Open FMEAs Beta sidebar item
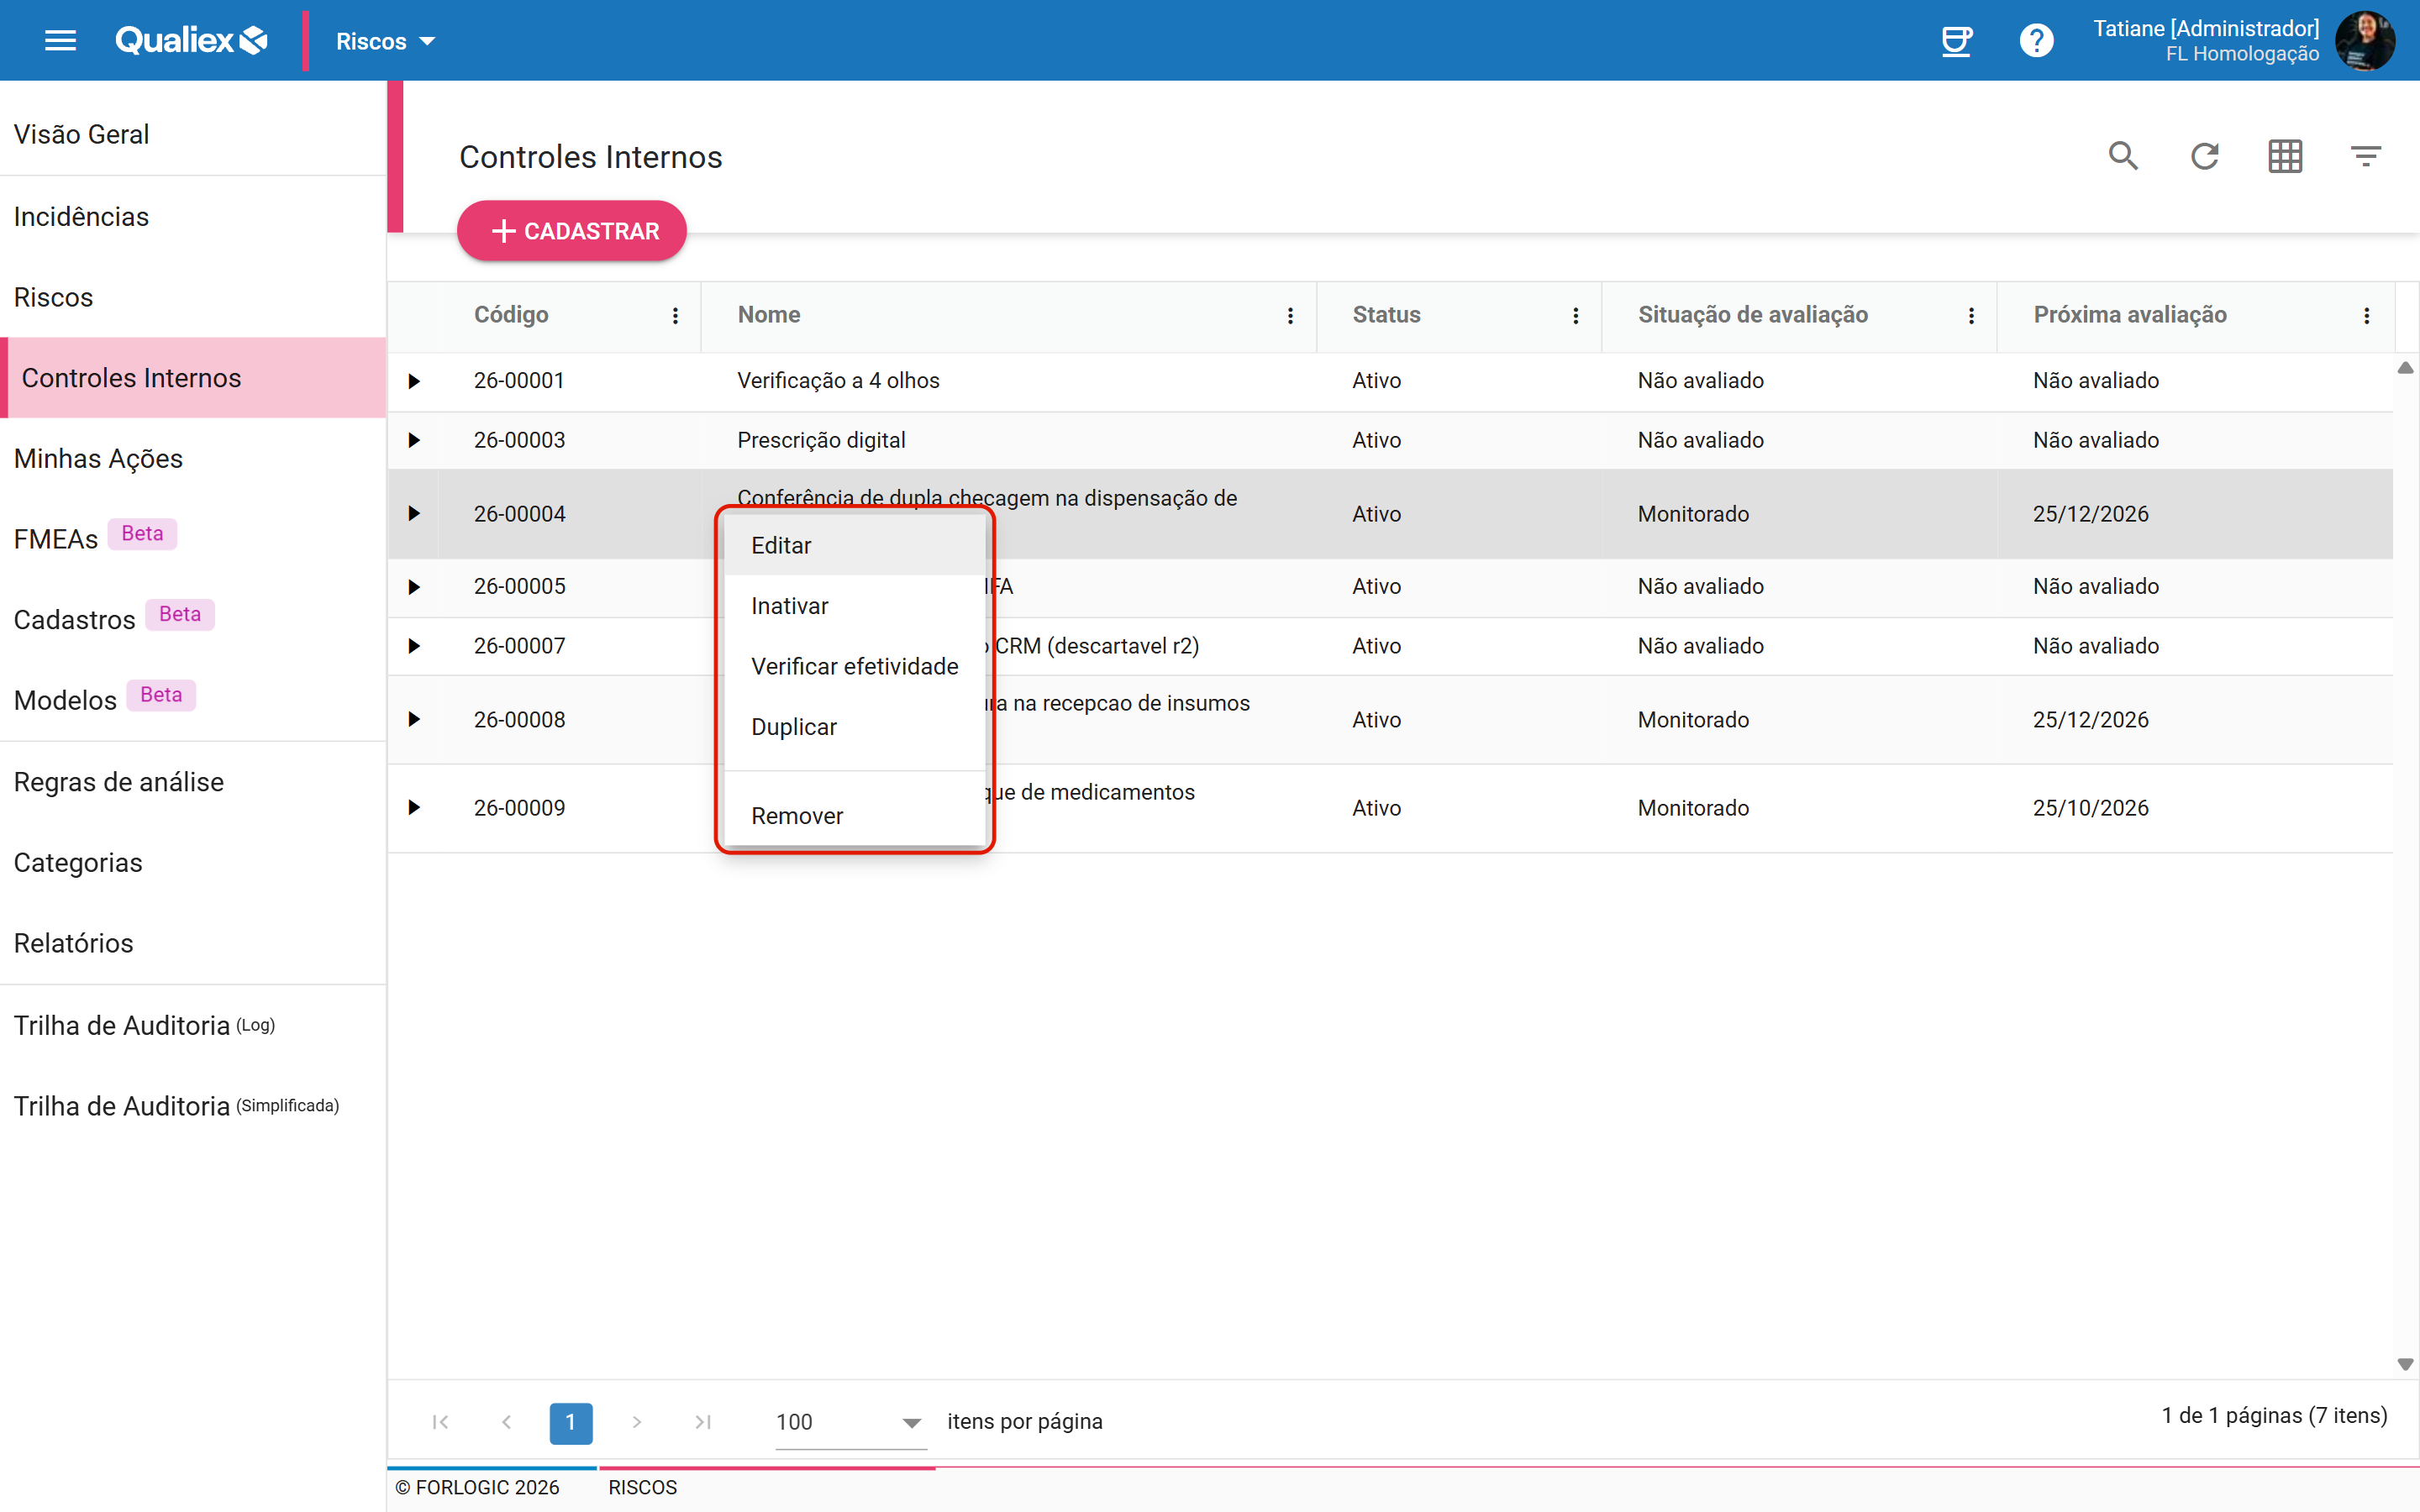 click(x=193, y=538)
